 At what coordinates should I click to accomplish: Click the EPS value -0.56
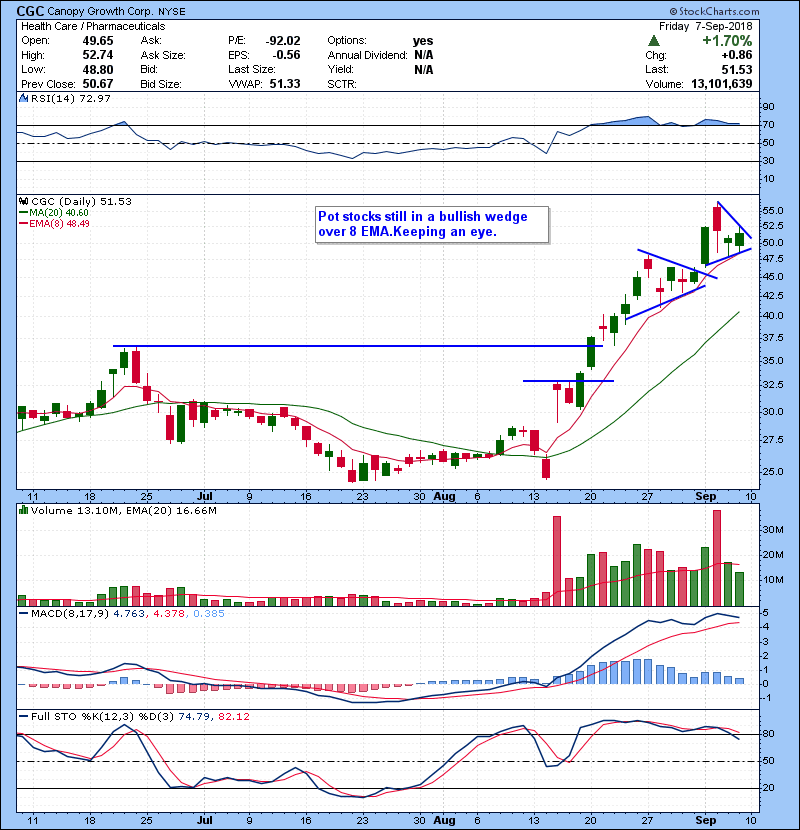pyautogui.click(x=286, y=55)
